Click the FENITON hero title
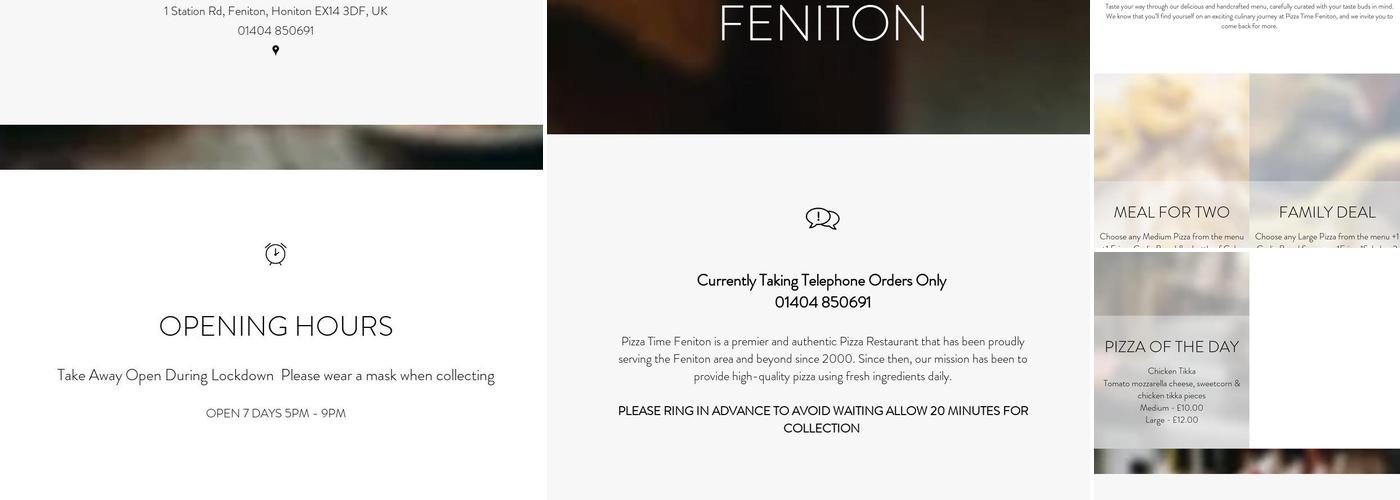The height and width of the screenshot is (500, 1400). 822,24
